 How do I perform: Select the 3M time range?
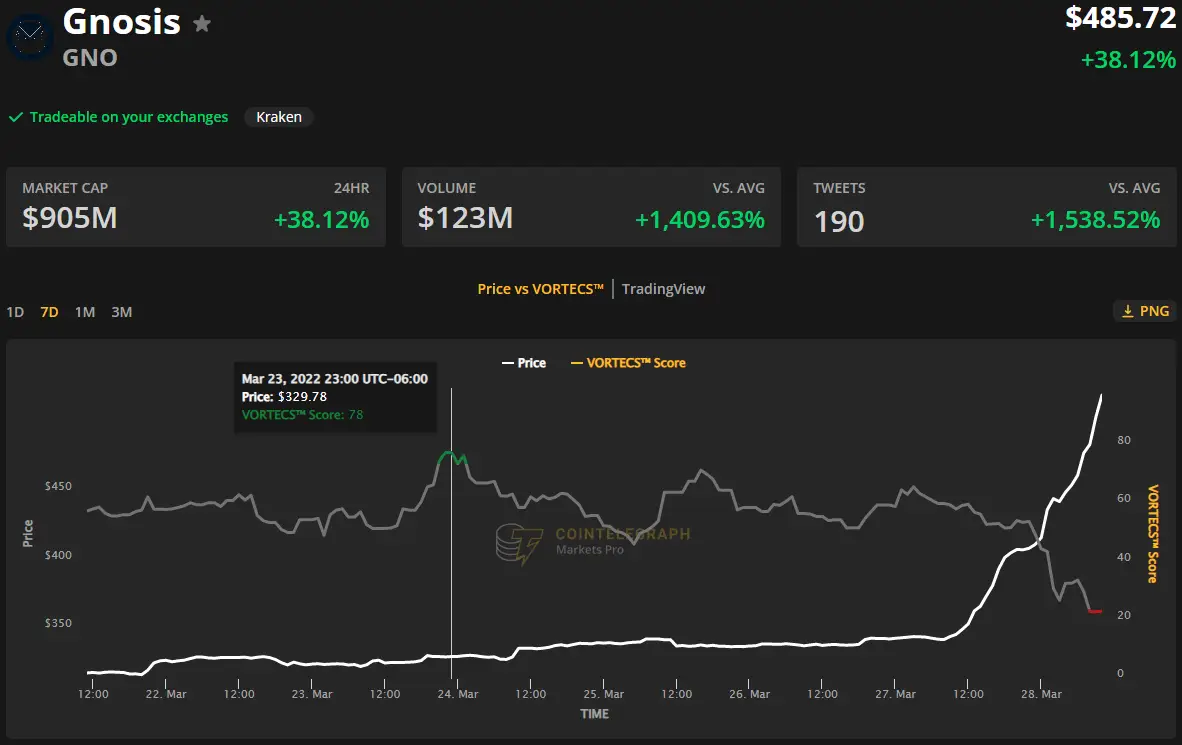(121, 312)
